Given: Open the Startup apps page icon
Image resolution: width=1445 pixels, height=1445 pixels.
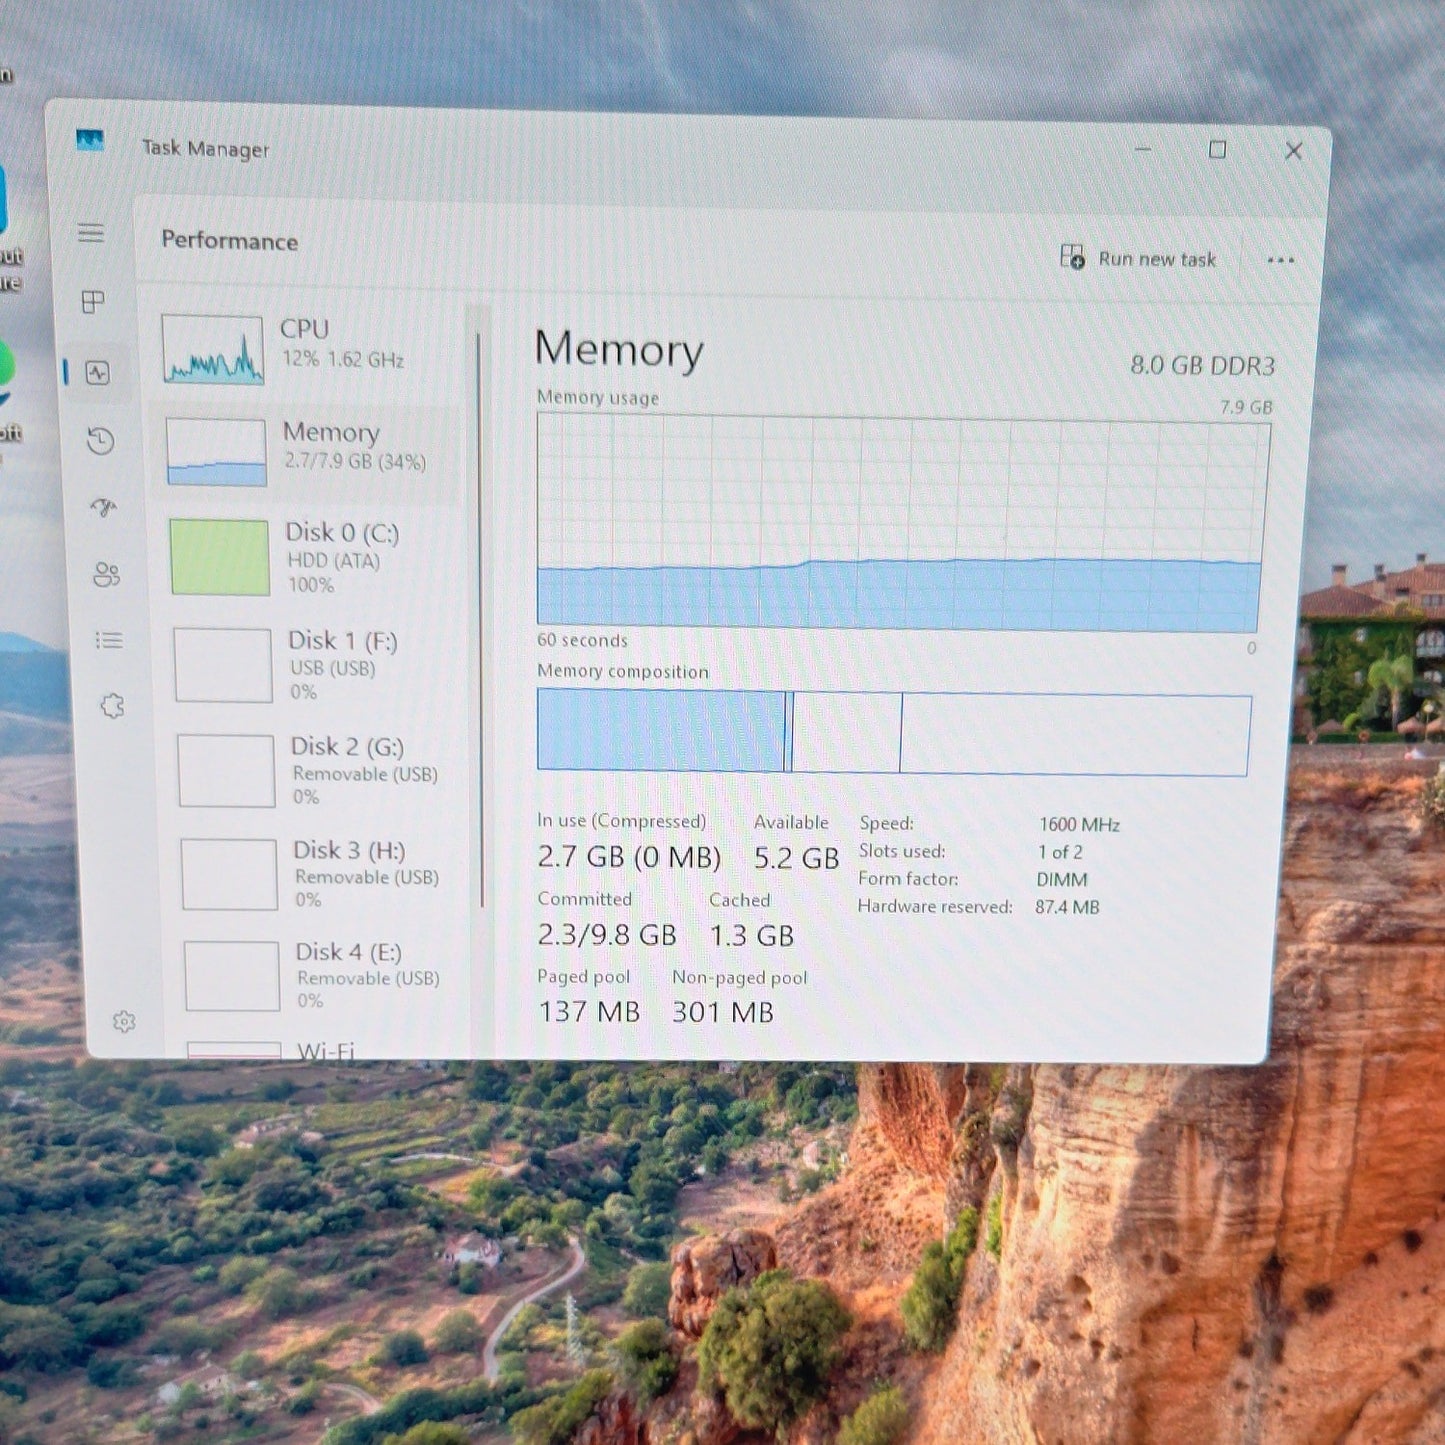Looking at the screenshot, I should click(x=104, y=508).
